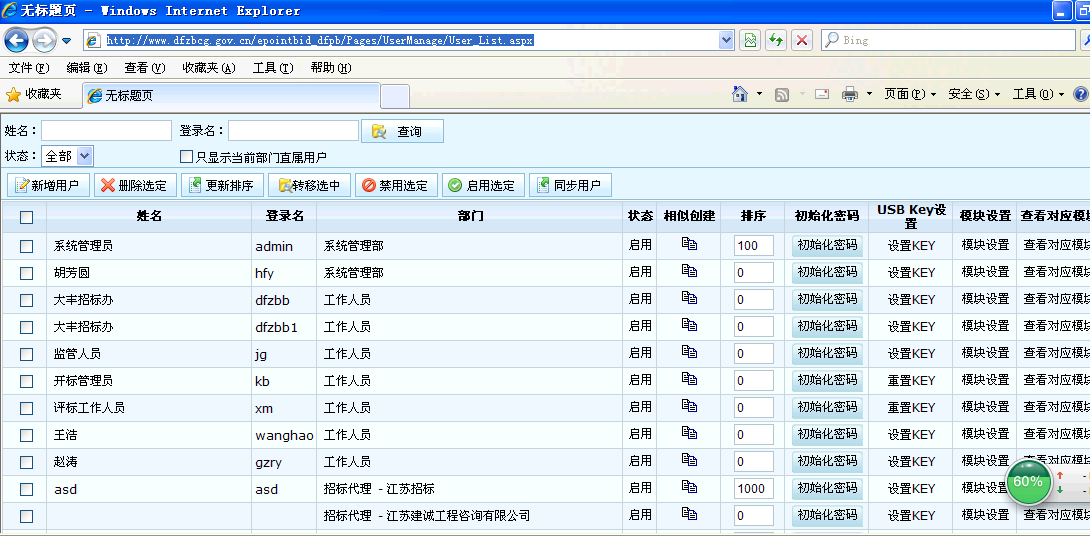
Task: Open the 状态 全部 dropdown
Action: pos(67,156)
